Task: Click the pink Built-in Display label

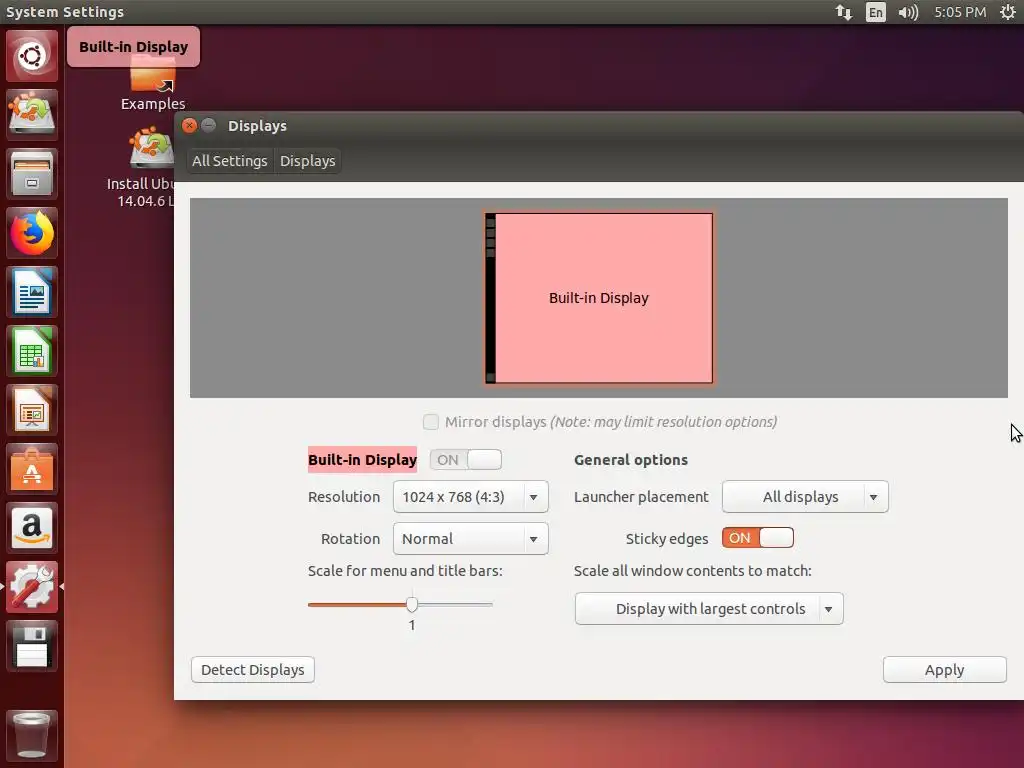Action: pos(362,460)
